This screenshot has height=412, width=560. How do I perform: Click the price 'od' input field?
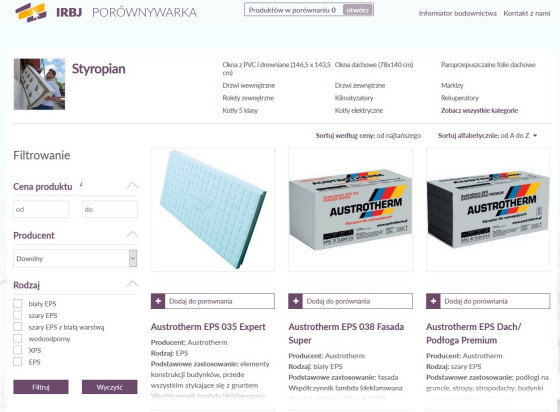click(x=41, y=209)
